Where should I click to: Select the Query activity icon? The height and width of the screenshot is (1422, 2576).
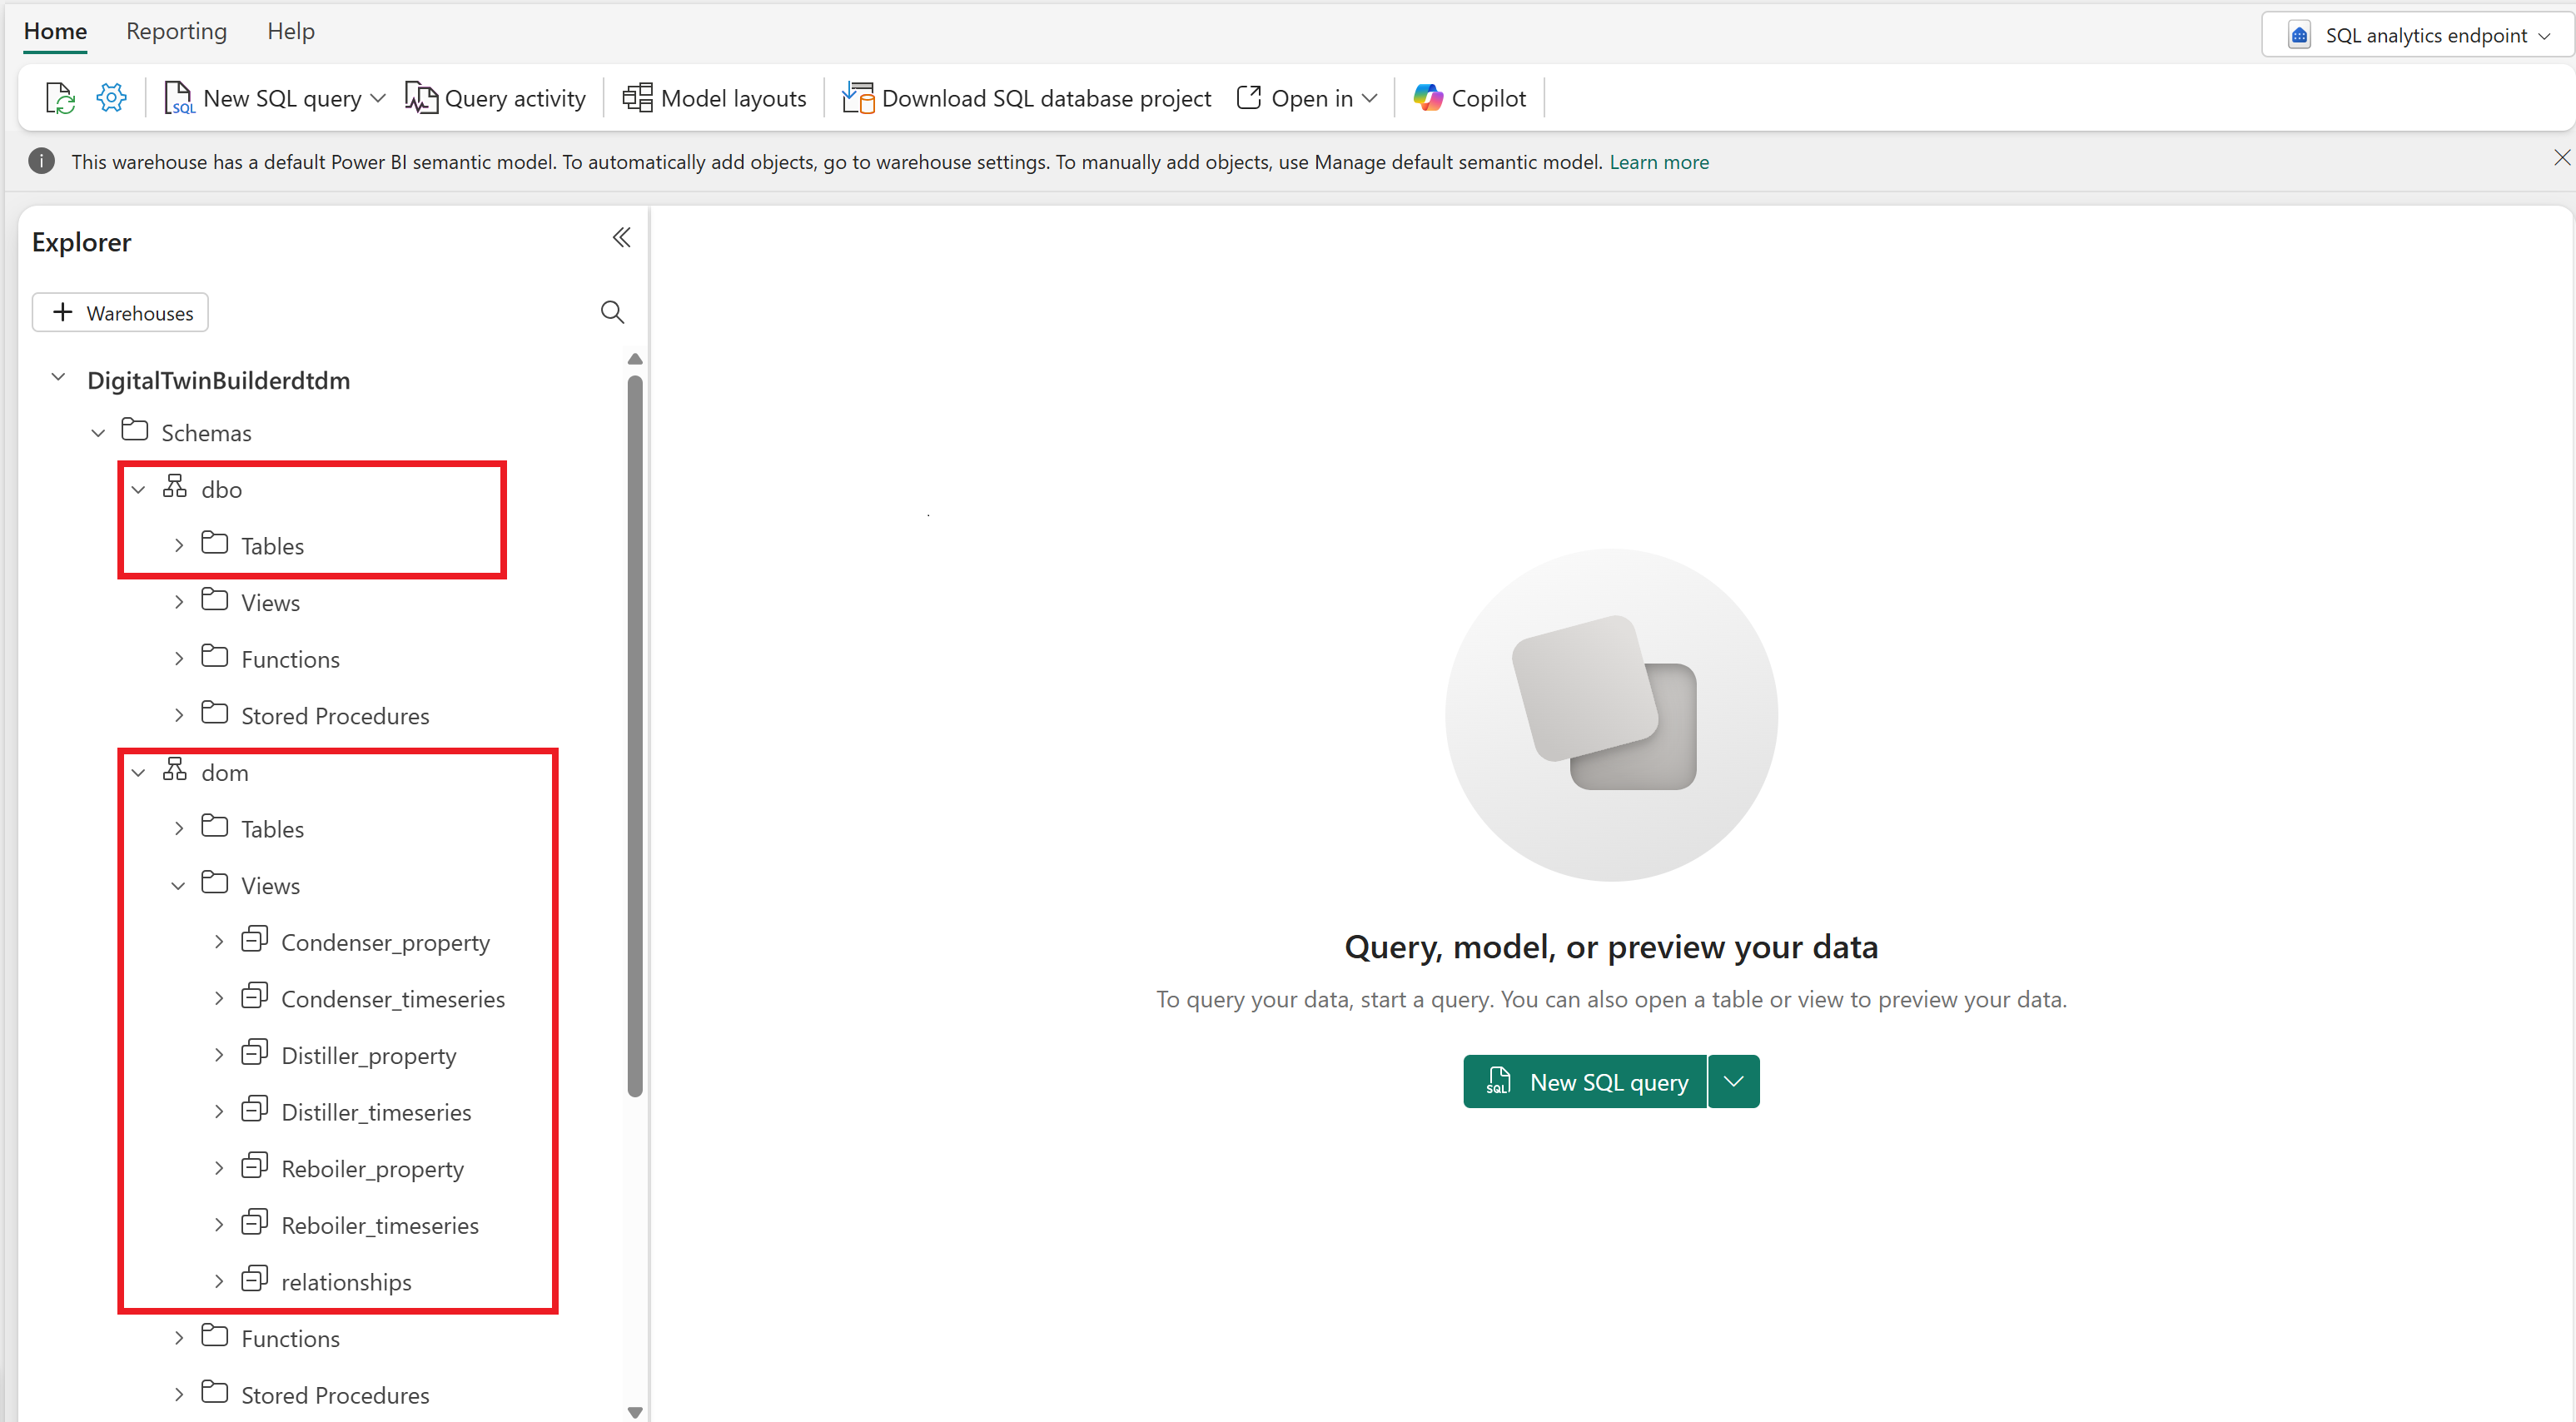coord(423,97)
